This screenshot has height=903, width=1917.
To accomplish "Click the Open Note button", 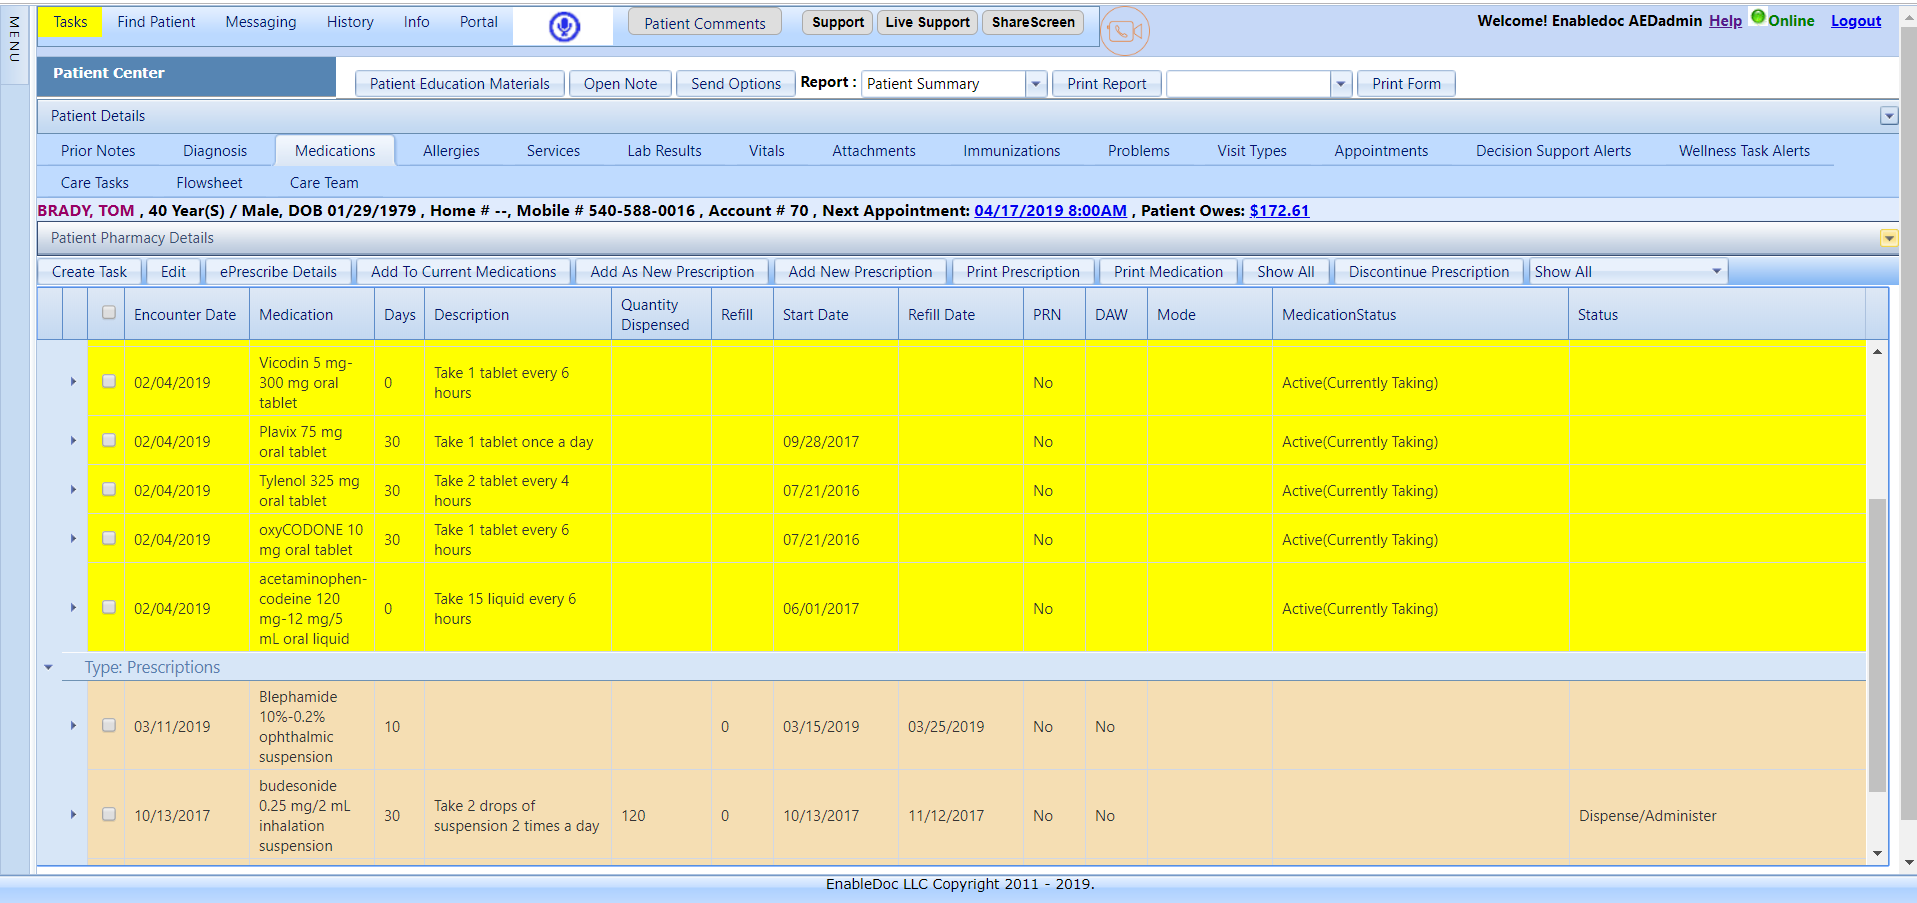I will 621,84.
